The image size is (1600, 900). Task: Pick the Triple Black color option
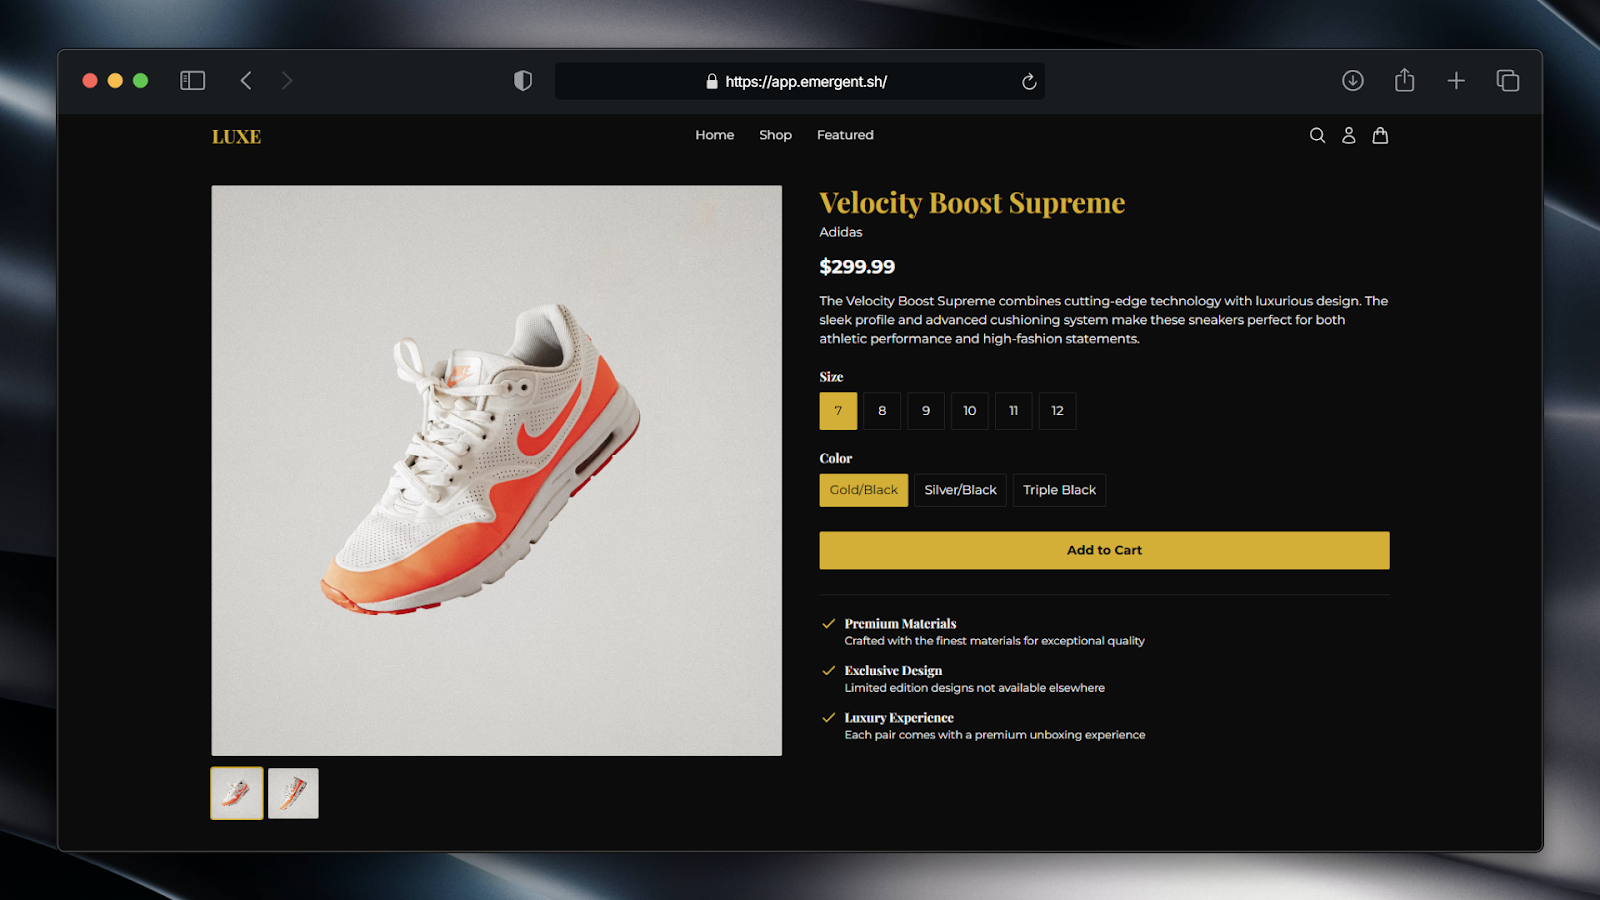pyautogui.click(x=1059, y=490)
